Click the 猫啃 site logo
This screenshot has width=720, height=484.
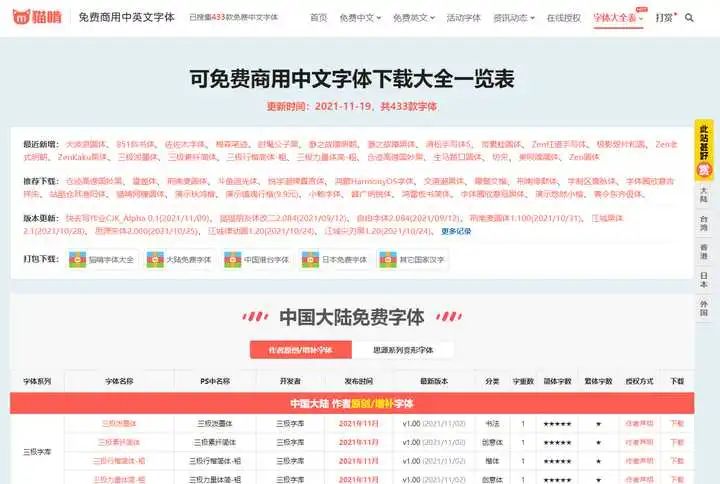coord(37,17)
